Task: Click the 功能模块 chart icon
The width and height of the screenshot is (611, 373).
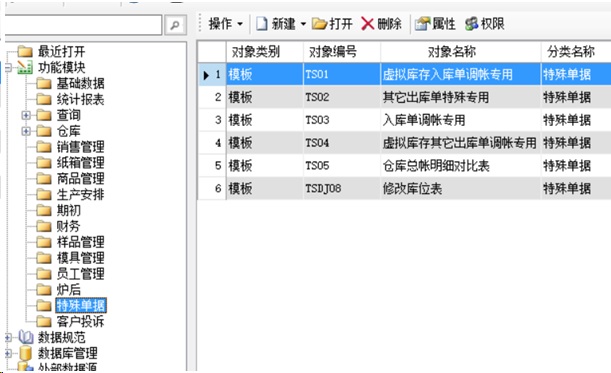Action: pos(25,67)
